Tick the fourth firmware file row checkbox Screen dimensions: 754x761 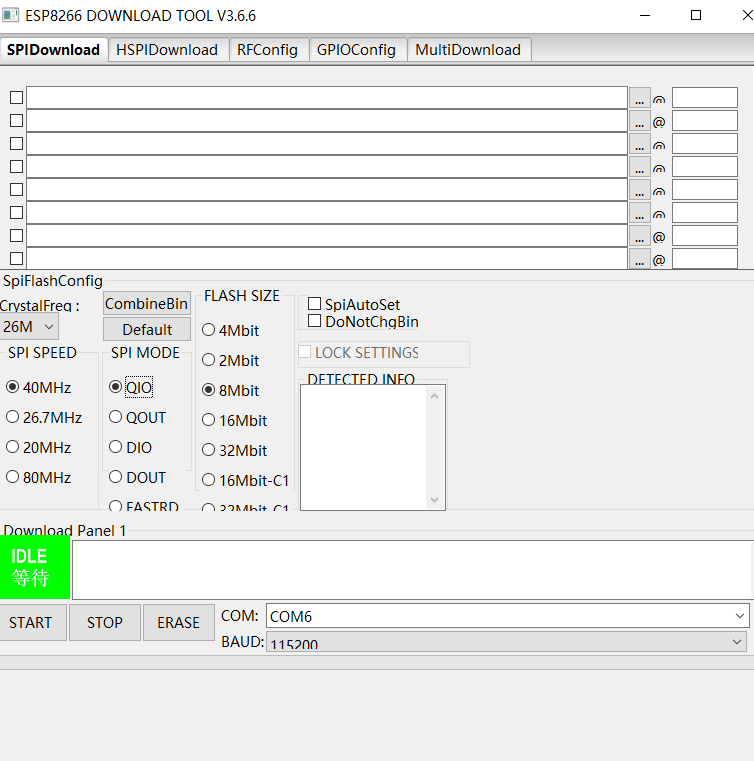[16, 166]
